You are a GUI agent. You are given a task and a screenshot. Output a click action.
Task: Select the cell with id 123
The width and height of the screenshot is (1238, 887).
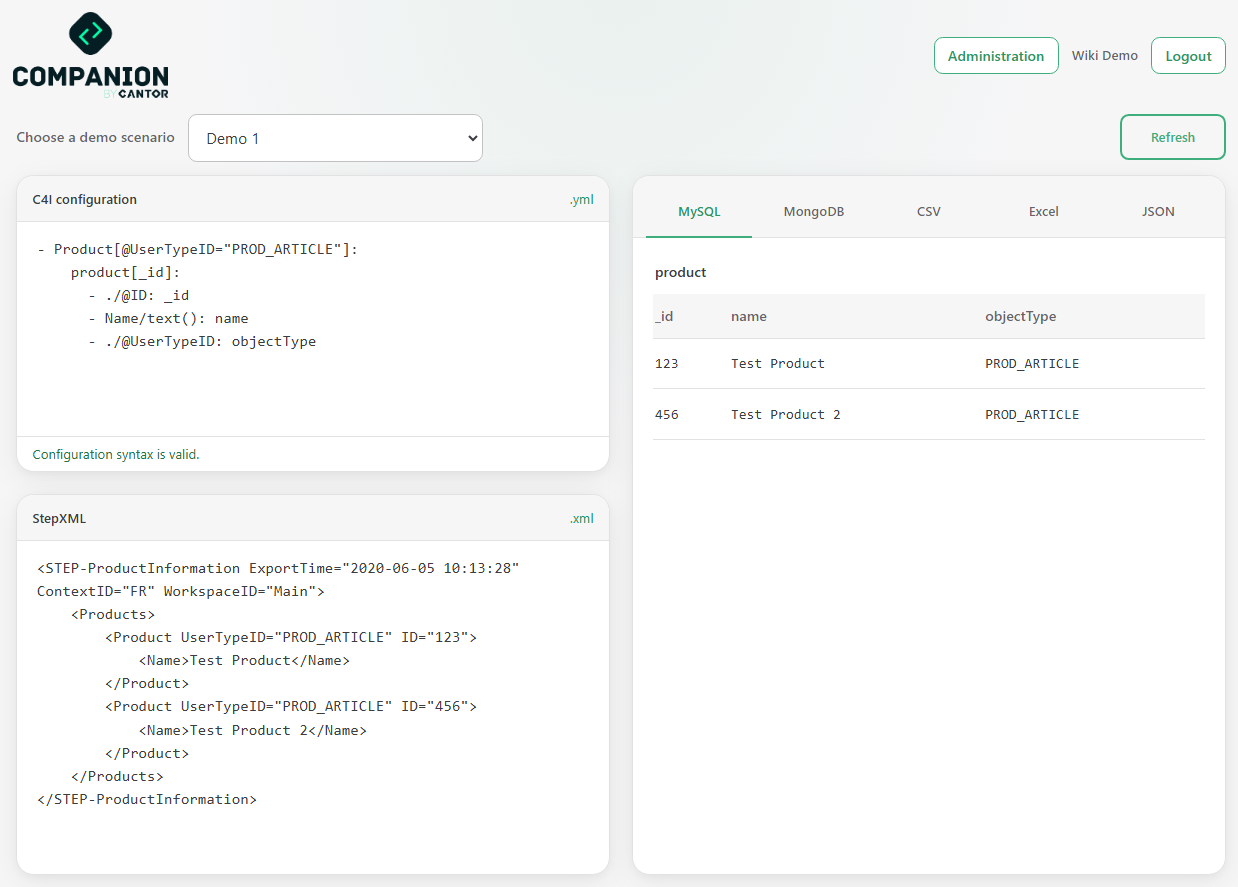point(667,363)
